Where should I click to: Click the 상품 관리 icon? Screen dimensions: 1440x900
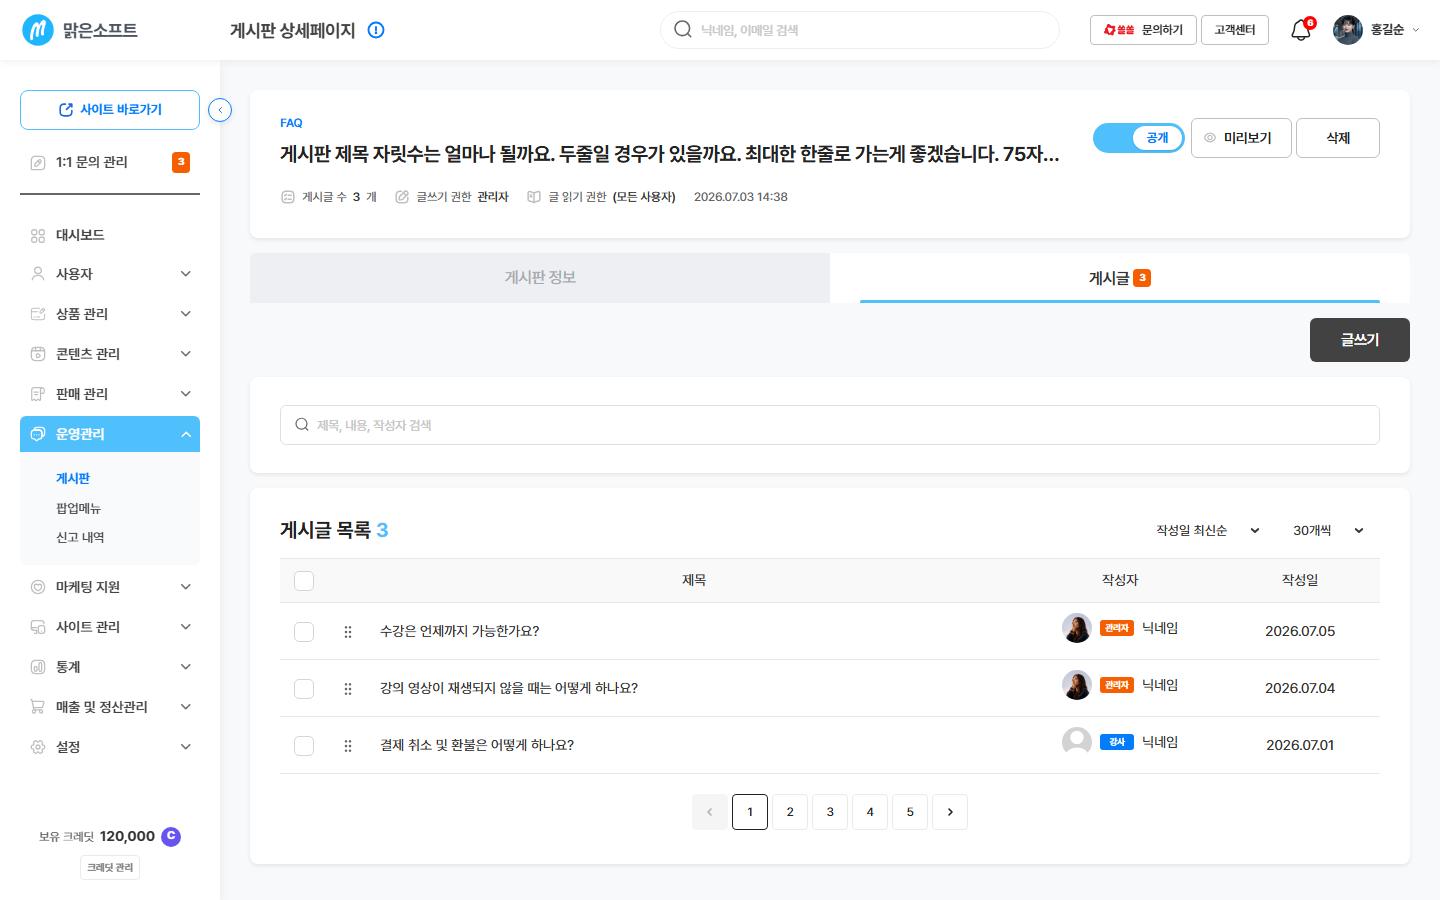[38, 314]
